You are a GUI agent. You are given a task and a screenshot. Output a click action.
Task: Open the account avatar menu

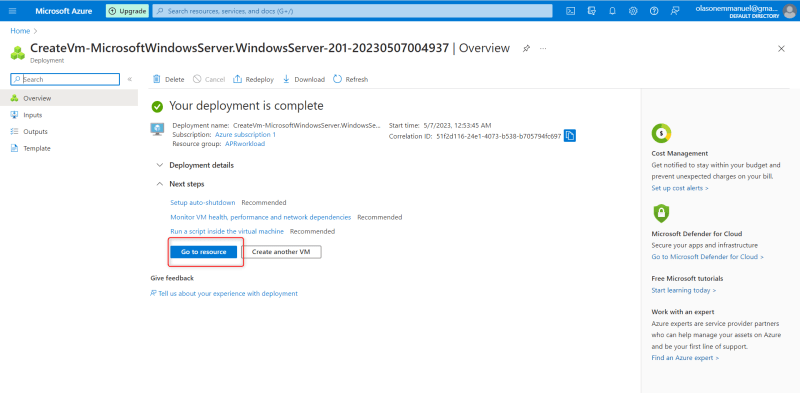tap(789, 11)
